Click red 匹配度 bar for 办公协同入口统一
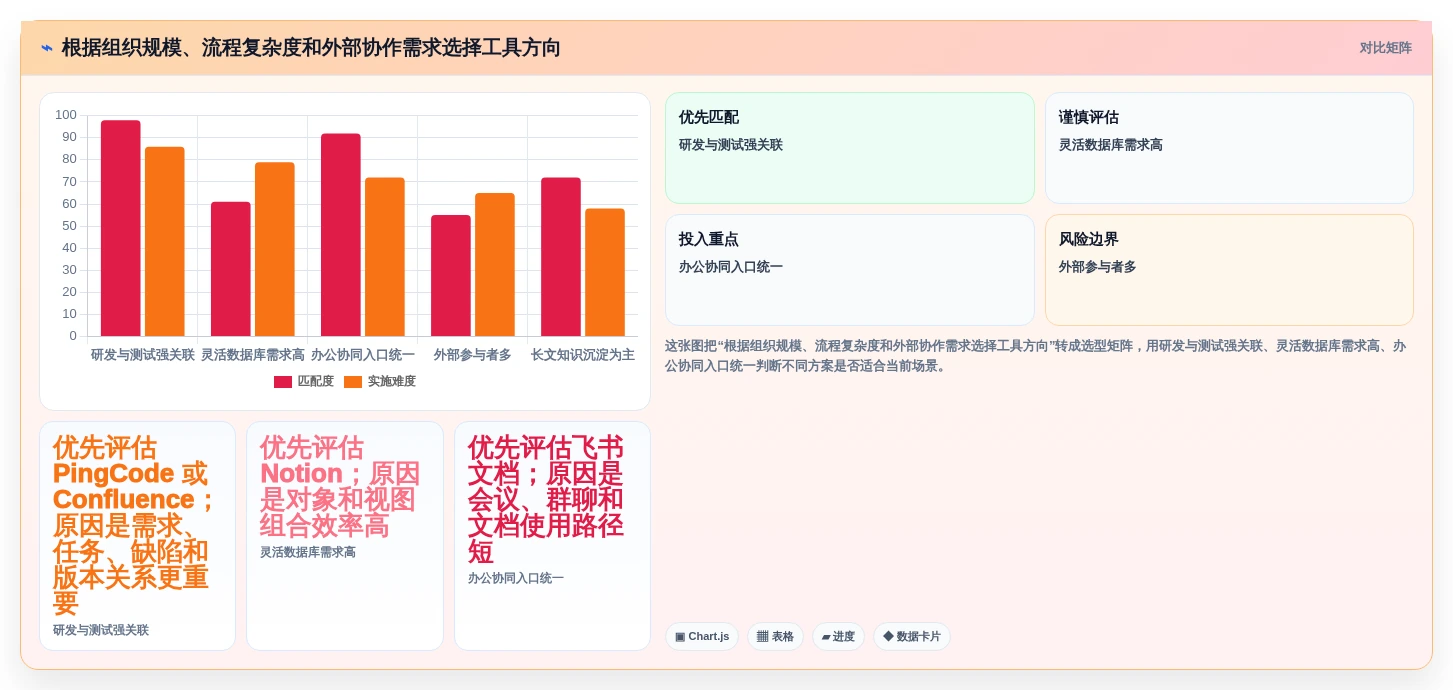 341,235
